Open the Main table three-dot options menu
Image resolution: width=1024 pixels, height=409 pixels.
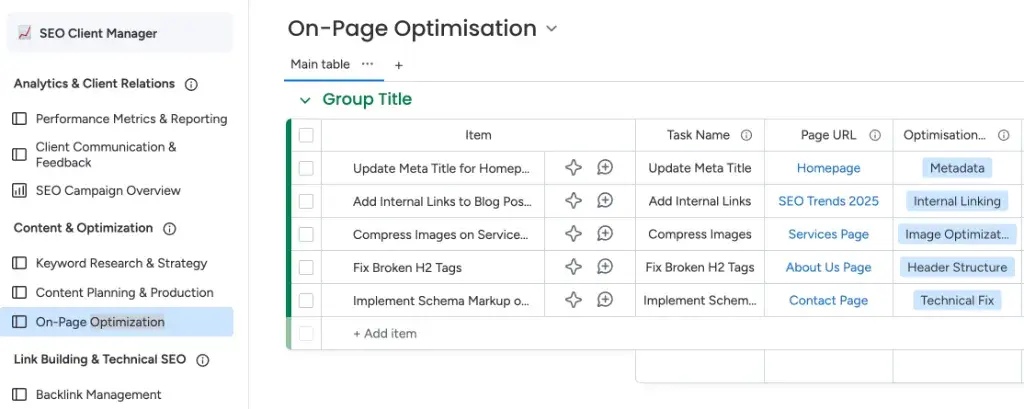click(367, 64)
